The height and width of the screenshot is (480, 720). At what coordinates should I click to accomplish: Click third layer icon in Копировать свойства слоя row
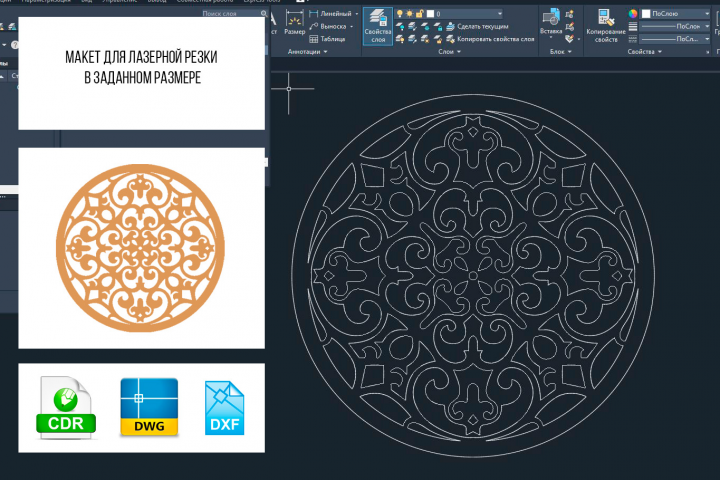(x=425, y=39)
